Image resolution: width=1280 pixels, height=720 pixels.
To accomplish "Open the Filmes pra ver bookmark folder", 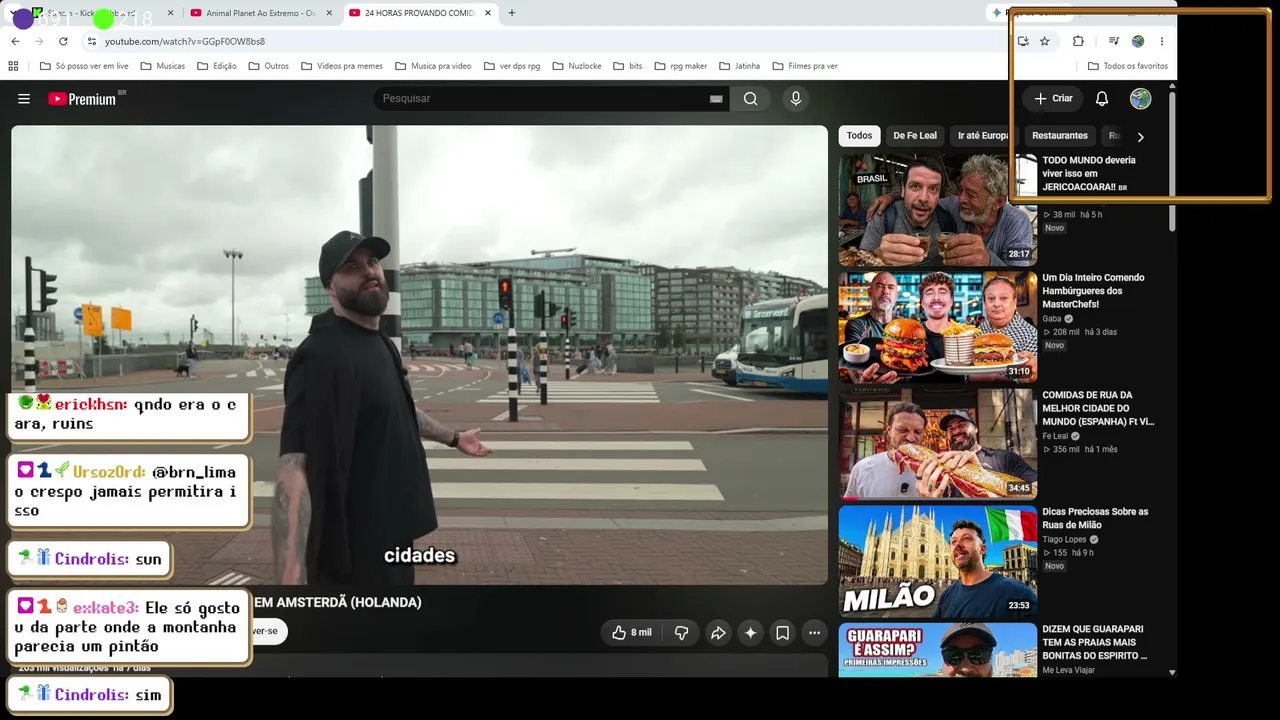I will click(x=805, y=66).
